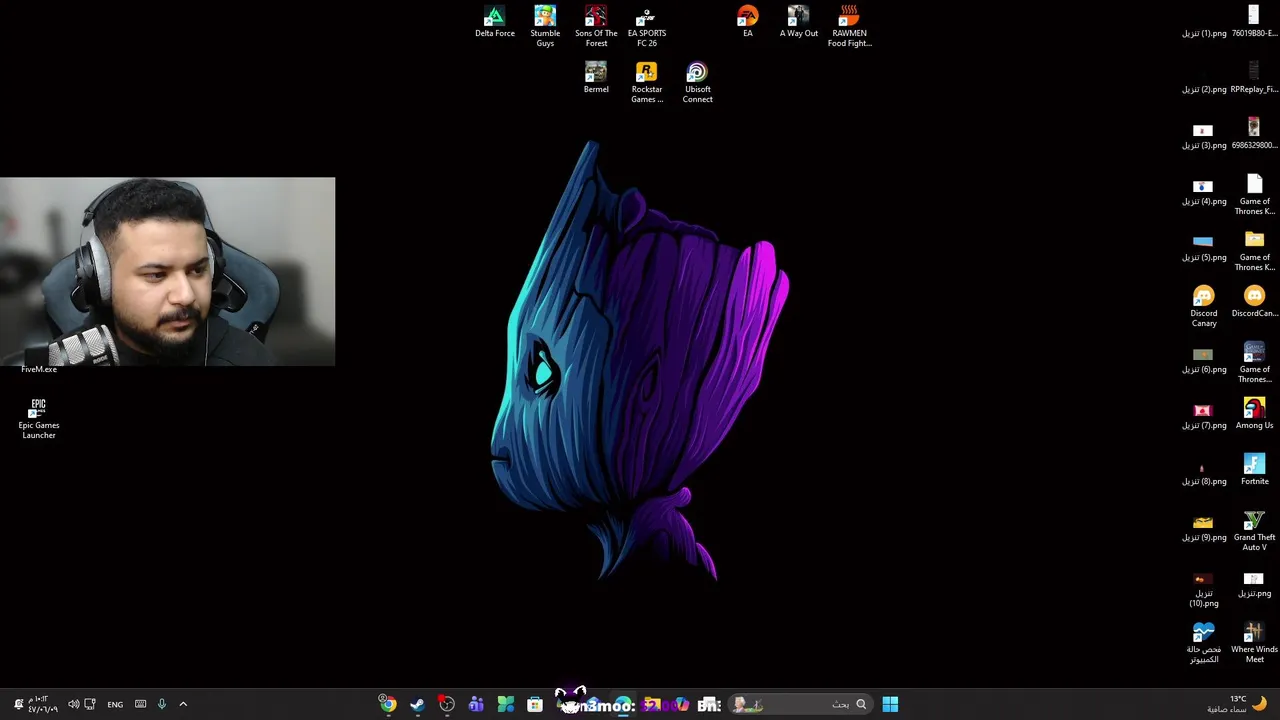Select the Game of Thrones blank document file
The height and width of the screenshot is (720, 1280).
click(1254, 194)
